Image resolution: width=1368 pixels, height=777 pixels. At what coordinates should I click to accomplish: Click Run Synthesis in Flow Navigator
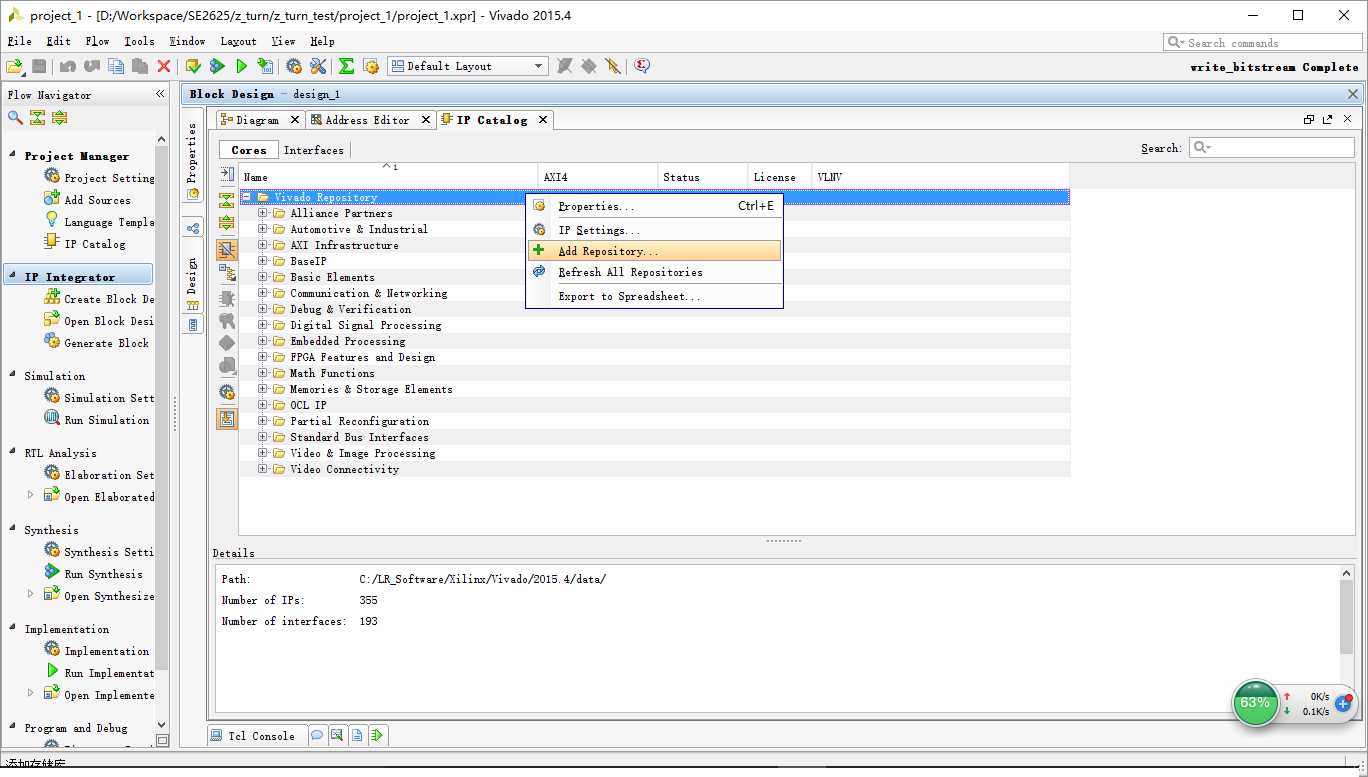[103, 574]
